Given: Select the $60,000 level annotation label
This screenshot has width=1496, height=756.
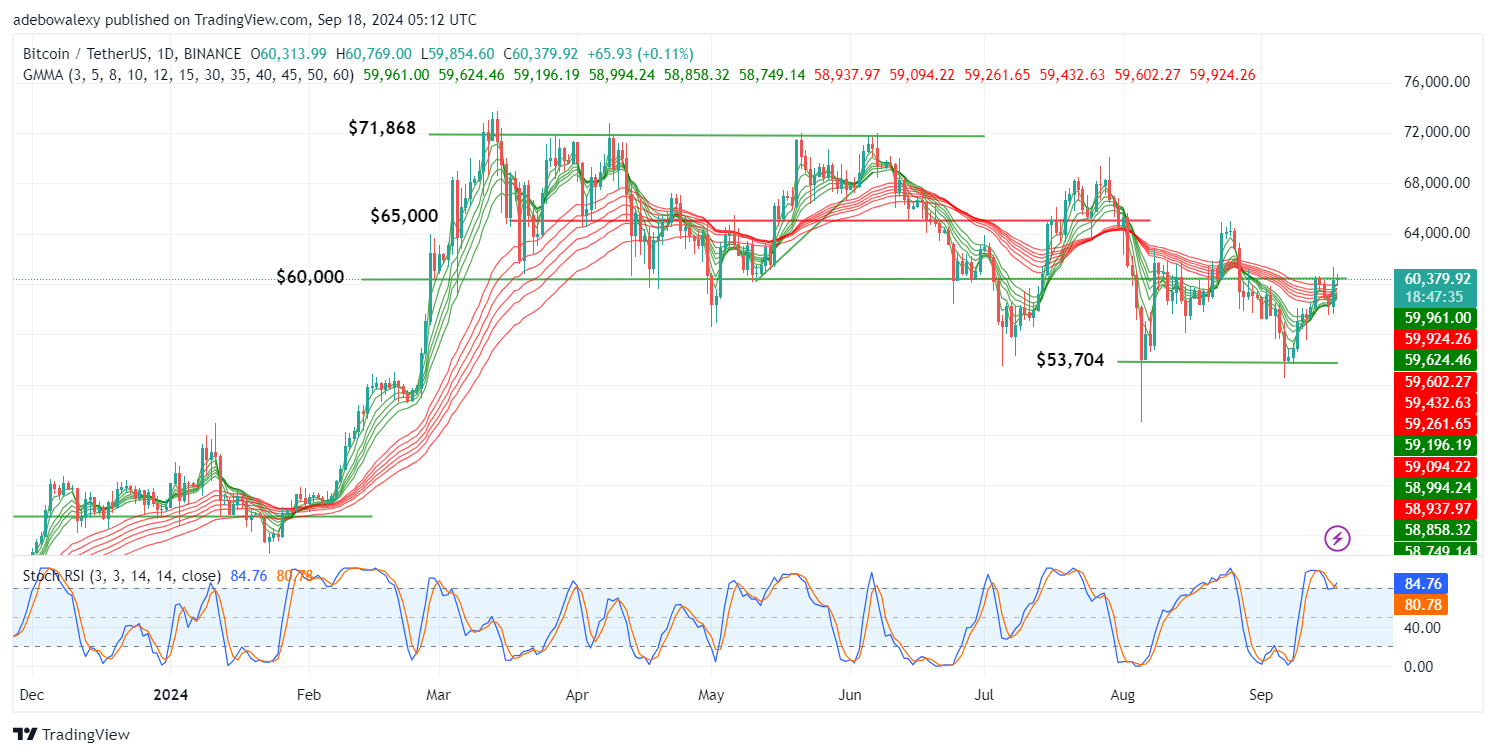Looking at the screenshot, I should [310, 277].
